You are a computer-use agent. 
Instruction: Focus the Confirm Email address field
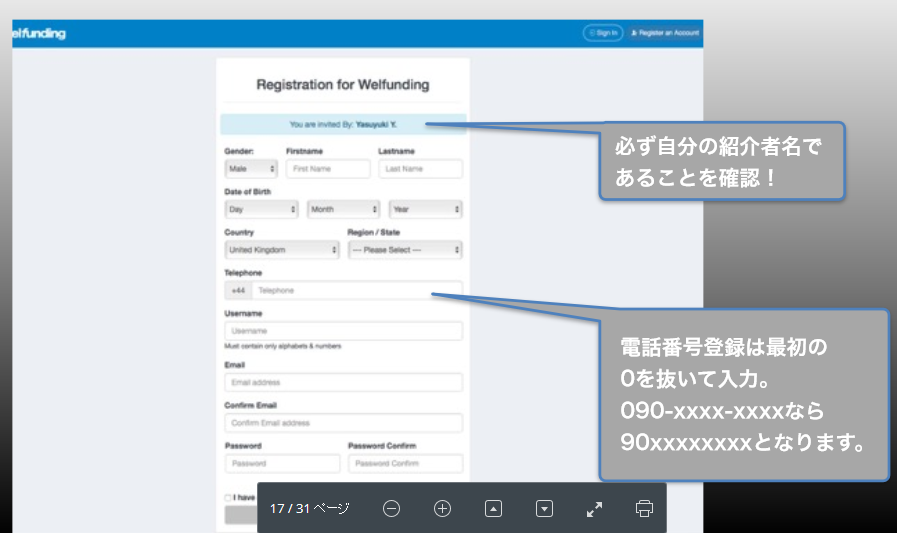tap(344, 423)
